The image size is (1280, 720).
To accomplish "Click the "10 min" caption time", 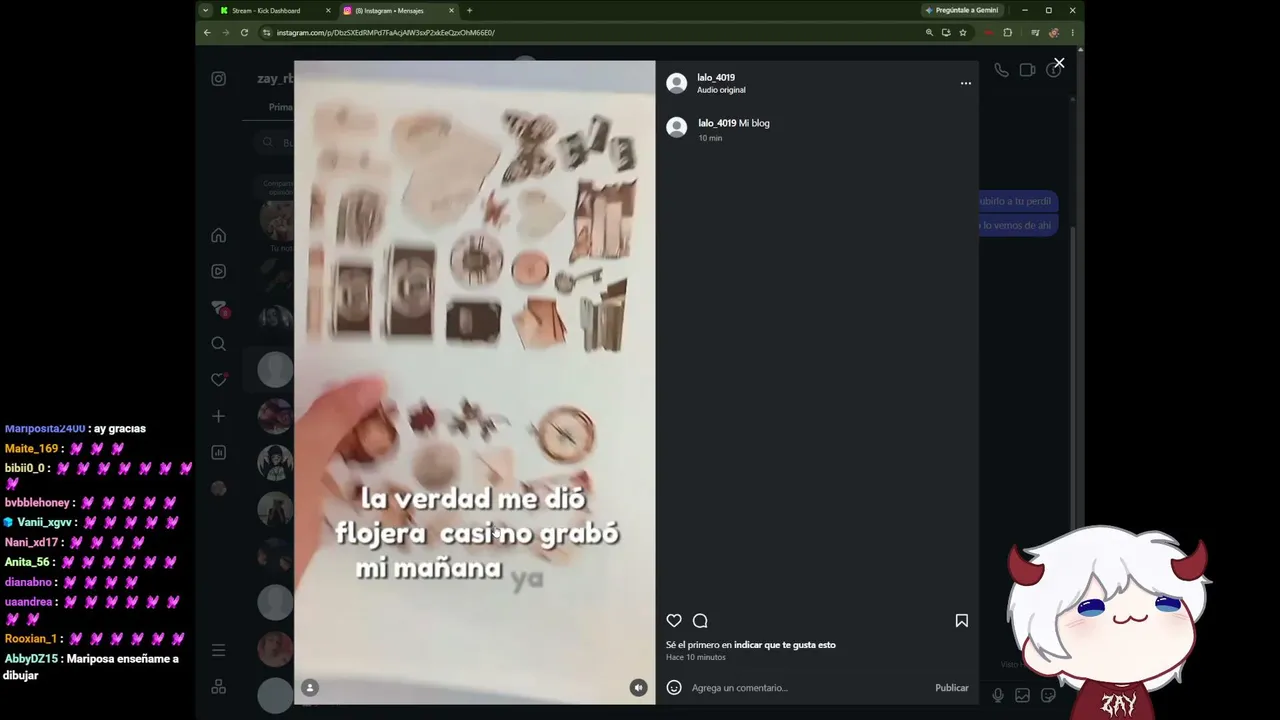I will [710, 138].
